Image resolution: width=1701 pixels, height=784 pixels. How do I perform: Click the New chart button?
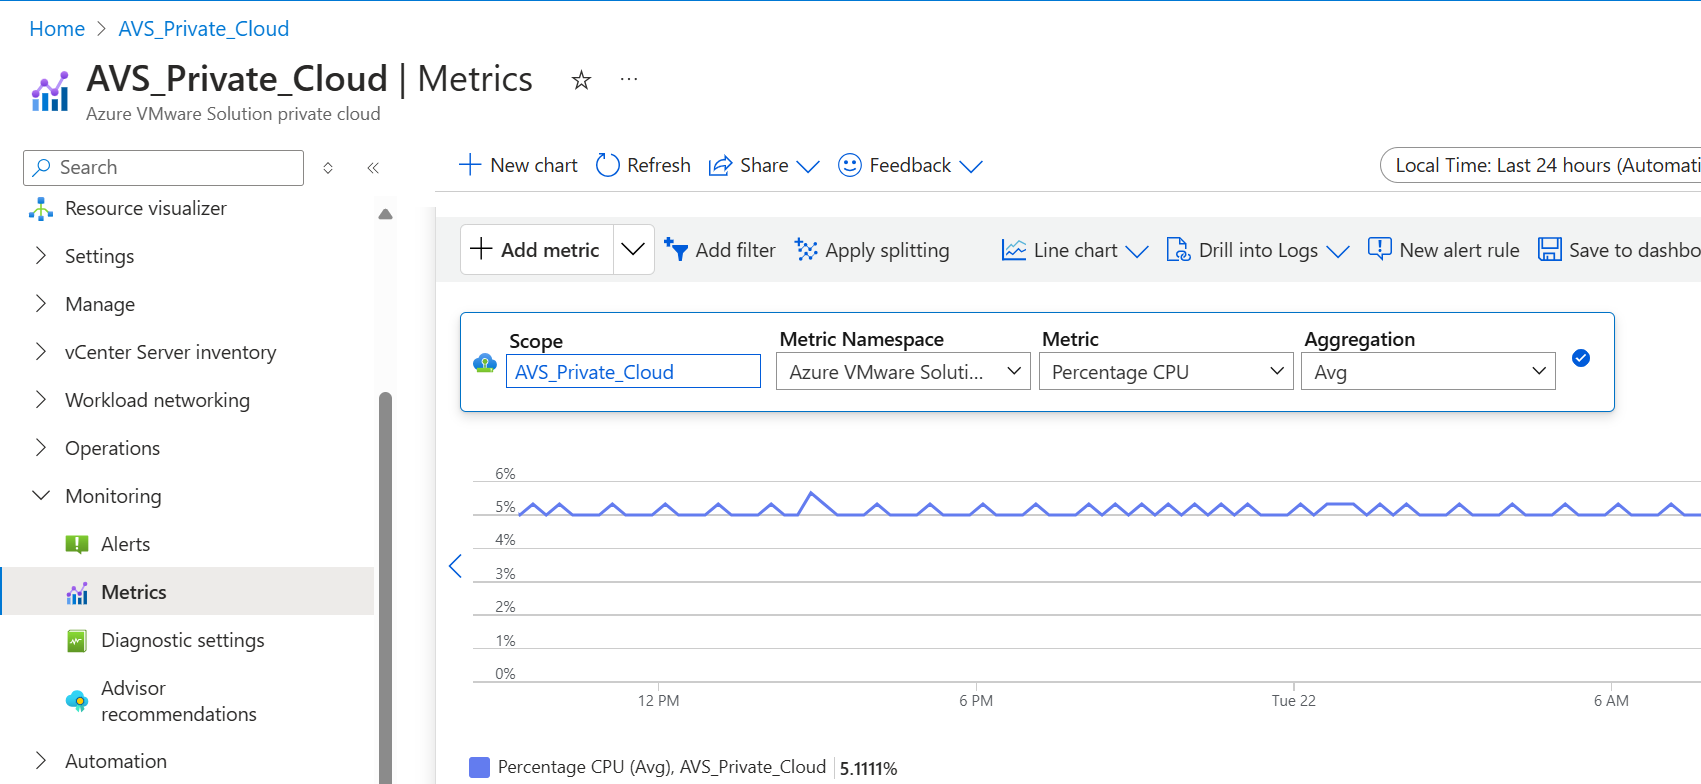518,165
